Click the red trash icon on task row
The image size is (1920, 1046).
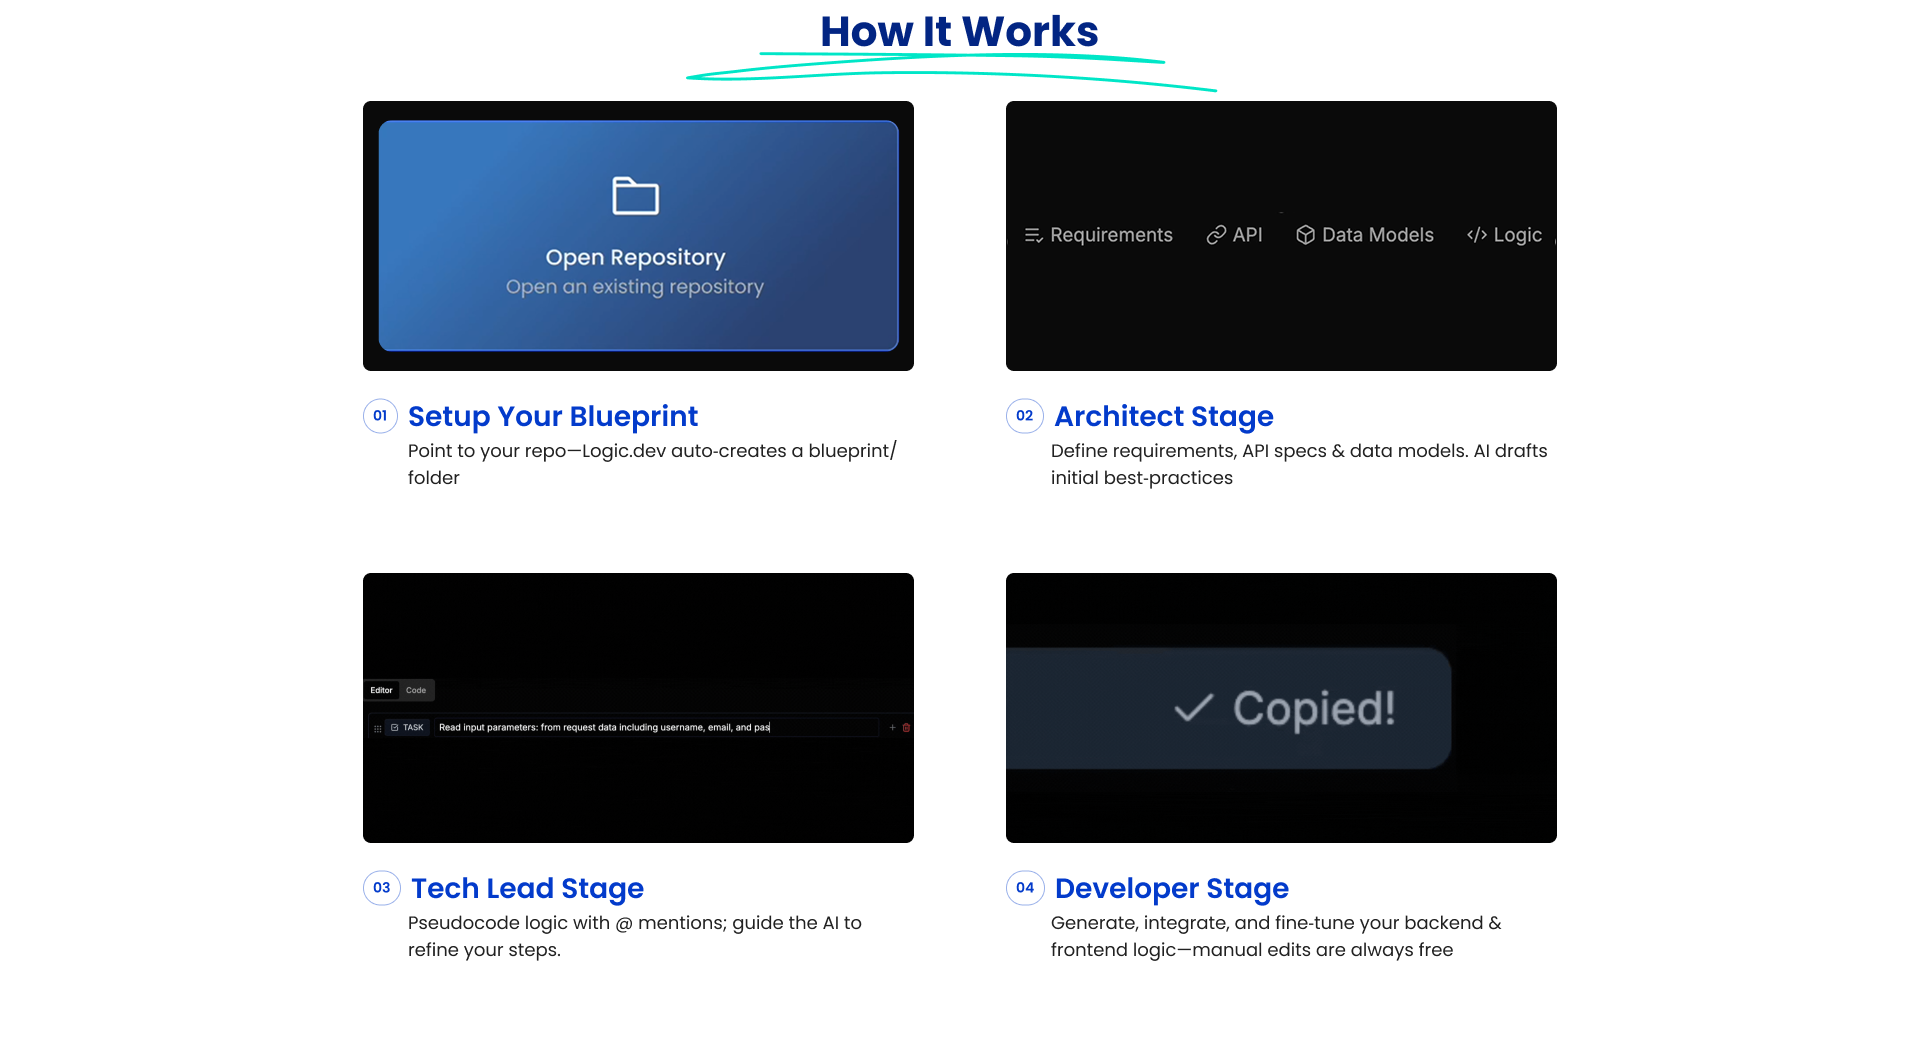coord(906,728)
